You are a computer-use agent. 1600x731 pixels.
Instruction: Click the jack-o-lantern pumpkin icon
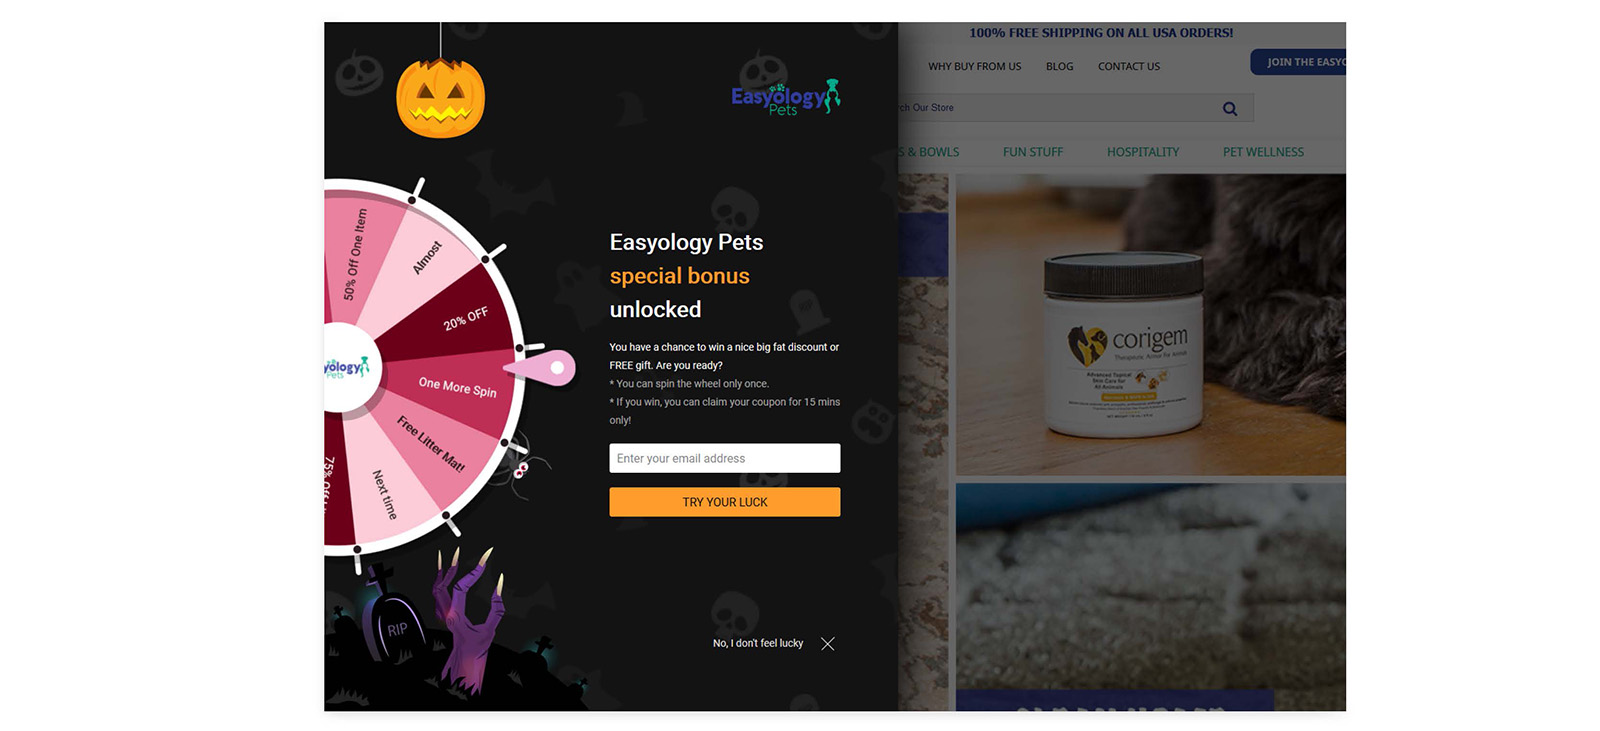coord(441,98)
